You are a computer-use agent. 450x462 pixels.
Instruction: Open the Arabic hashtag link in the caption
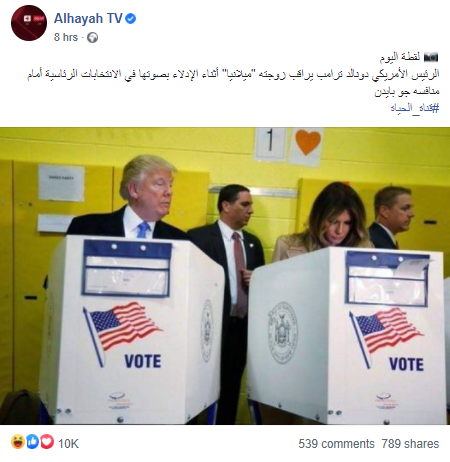415,108
